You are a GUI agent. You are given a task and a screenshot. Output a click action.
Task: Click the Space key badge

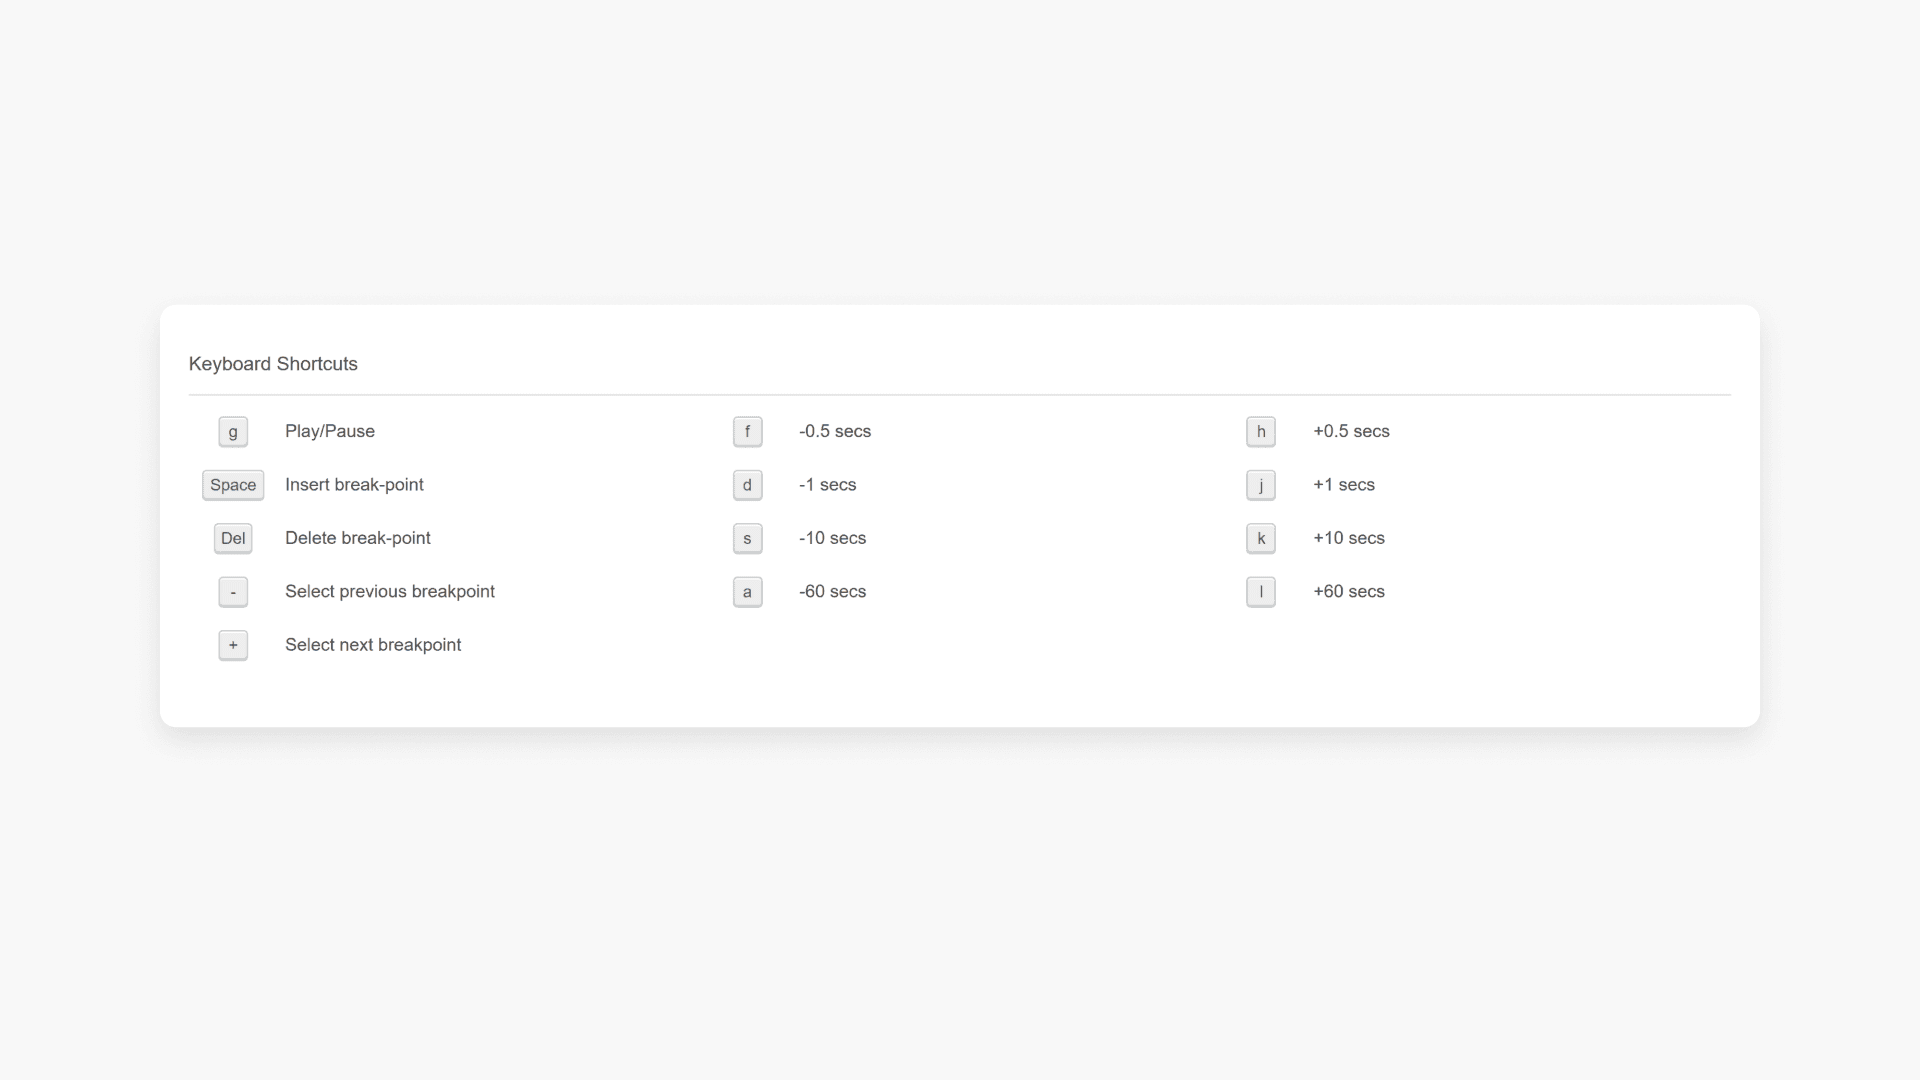233,485
